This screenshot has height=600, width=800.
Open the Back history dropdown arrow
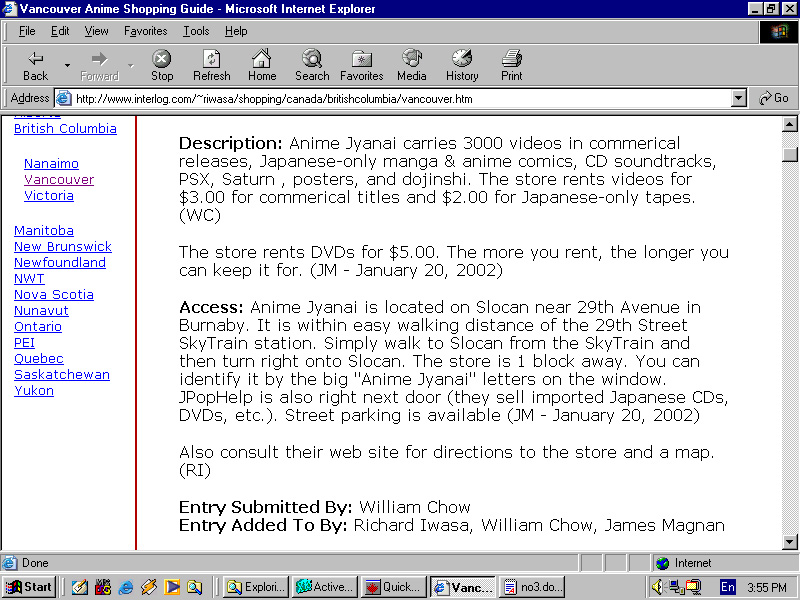click(67, 66)
